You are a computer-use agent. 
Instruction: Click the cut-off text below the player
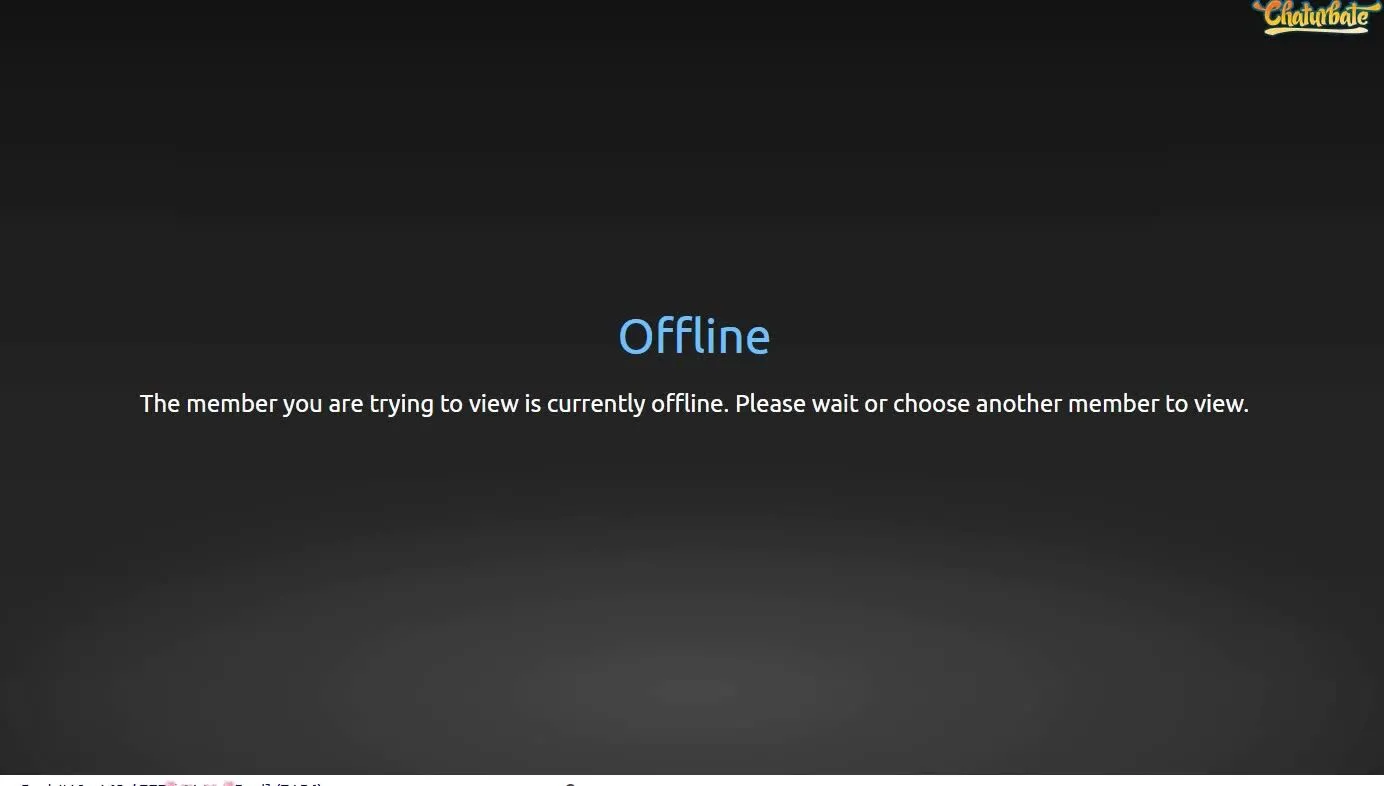coord(170,783)
